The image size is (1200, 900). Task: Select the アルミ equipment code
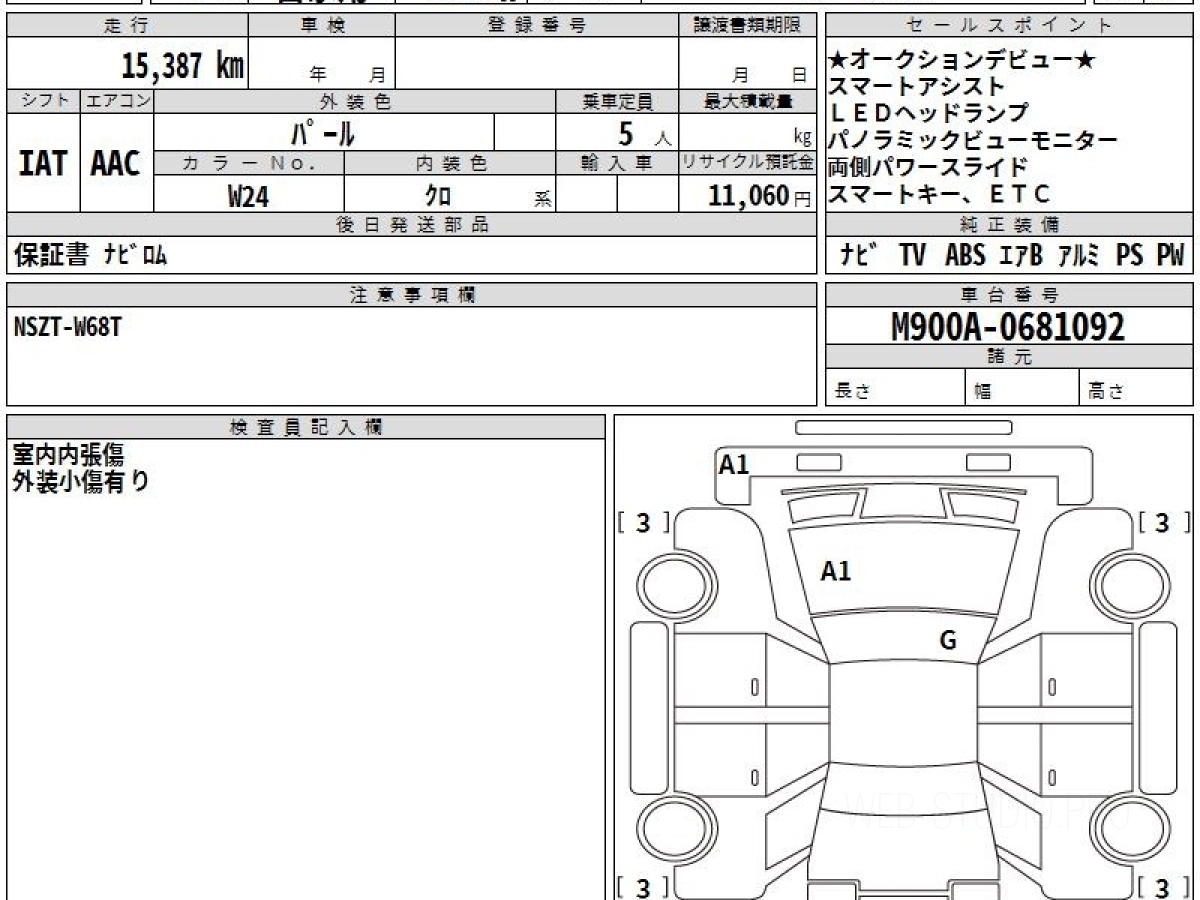point(1079,256)
